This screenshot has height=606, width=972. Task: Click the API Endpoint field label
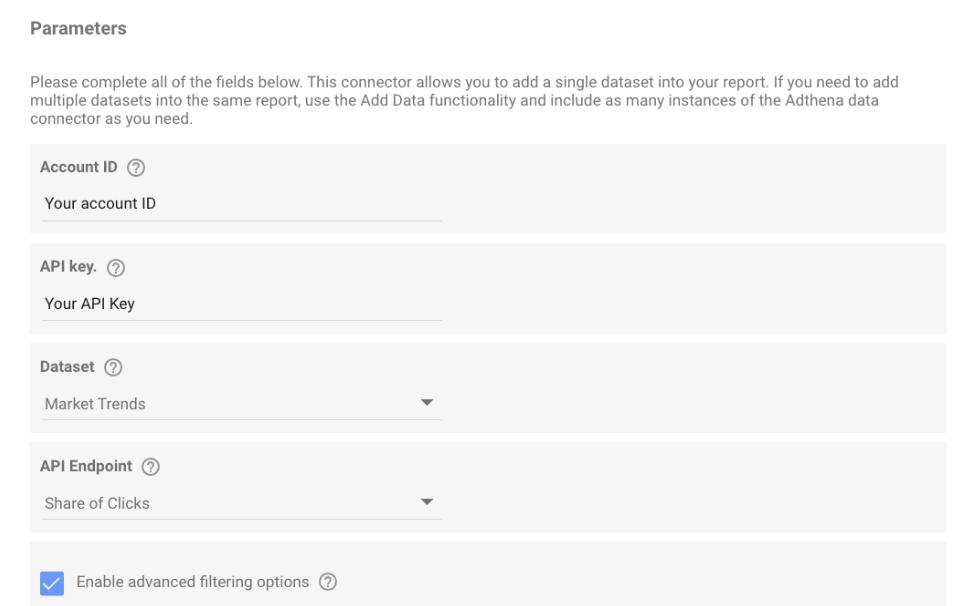tap(86, 466)
